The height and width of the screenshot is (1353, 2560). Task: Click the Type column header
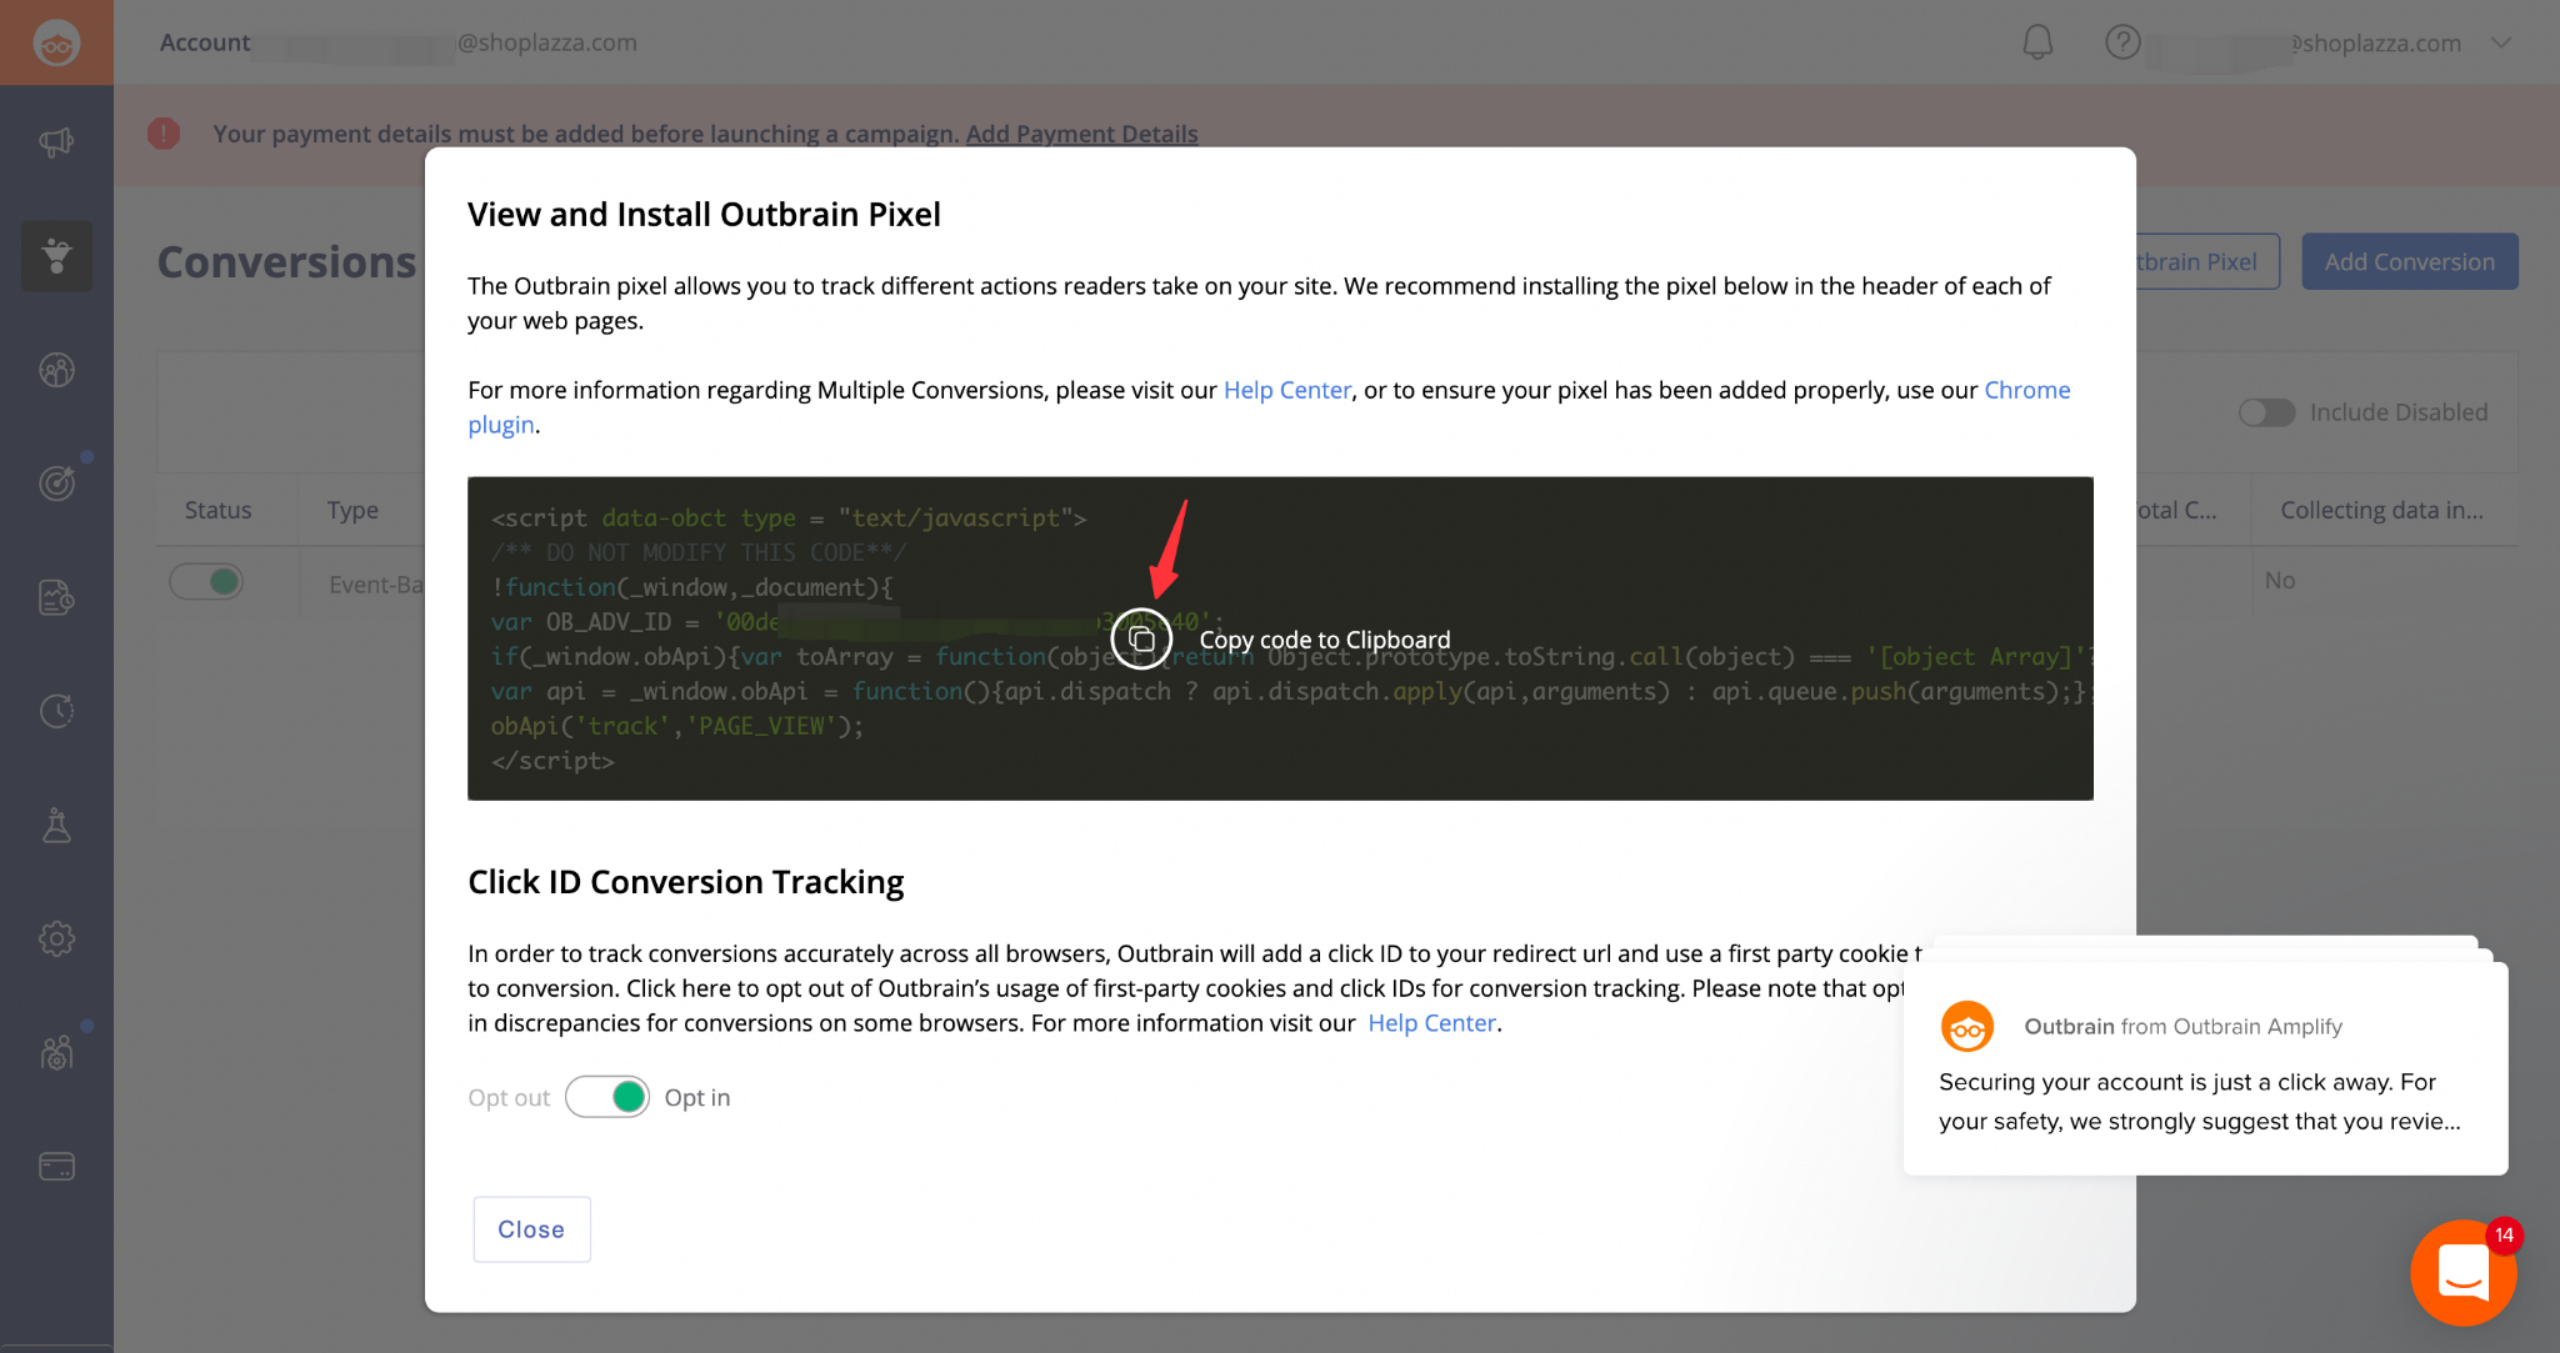[352, 510]
